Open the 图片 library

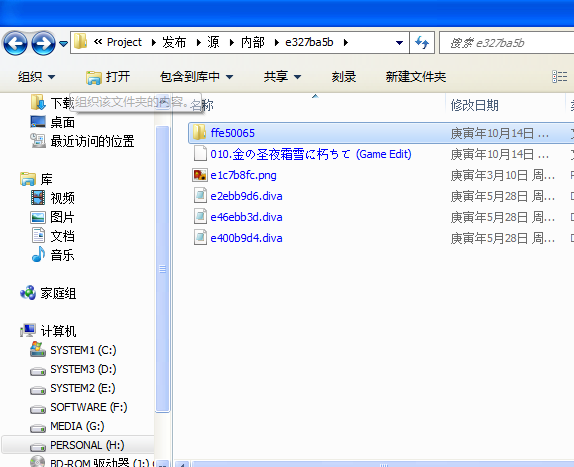[x=52, y=217]
